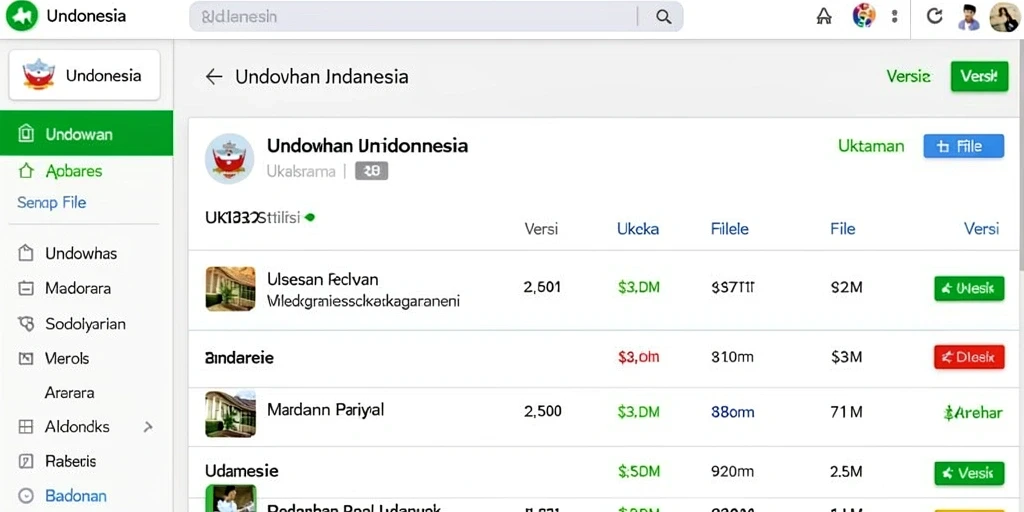Click the rightmost blue Versi column header

click(x=982, y=229)
